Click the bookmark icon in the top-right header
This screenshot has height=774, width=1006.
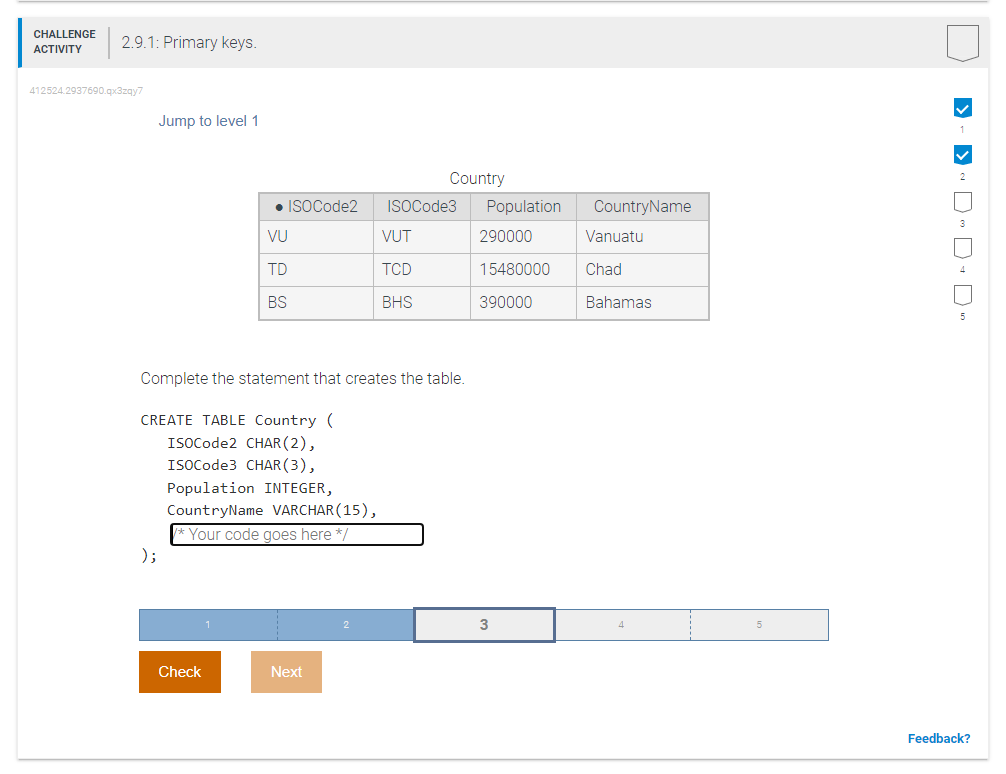click(x=962, y=42)
